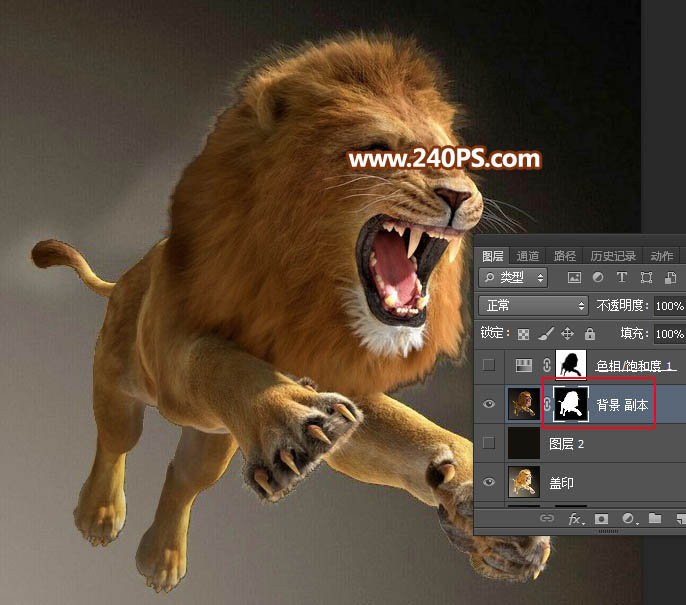This screenshot has height=605, width=686.
Task: Toggle lock all padlock icon
Action: click(590, 334)
